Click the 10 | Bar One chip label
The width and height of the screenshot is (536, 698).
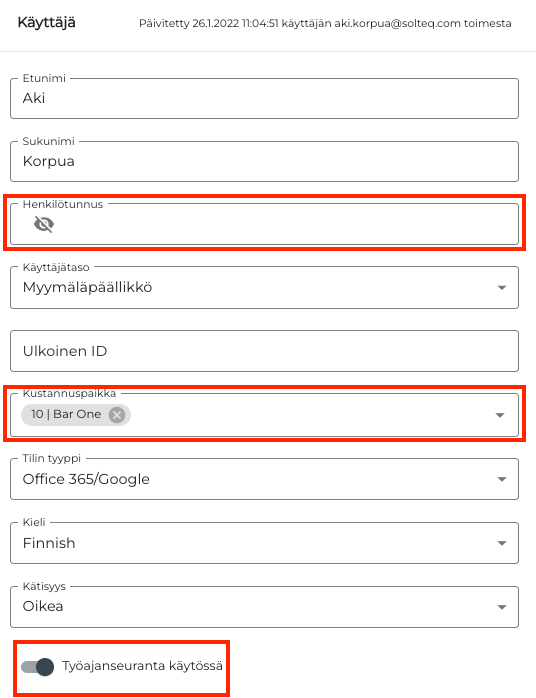coord(66,414)
